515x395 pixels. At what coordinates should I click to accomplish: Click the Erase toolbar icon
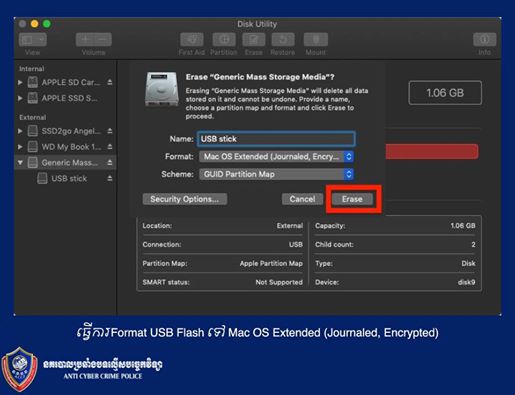pyautogui.click(x=254, y=40)
